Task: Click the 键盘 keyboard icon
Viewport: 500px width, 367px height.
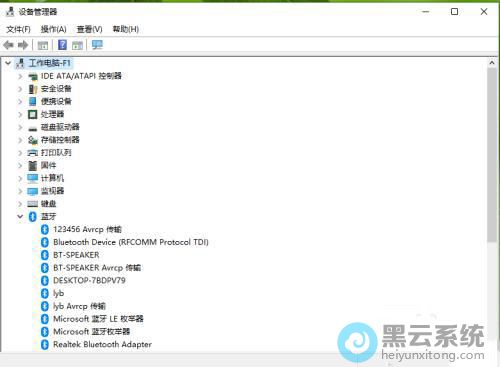Action: click(x=33, y=204)
